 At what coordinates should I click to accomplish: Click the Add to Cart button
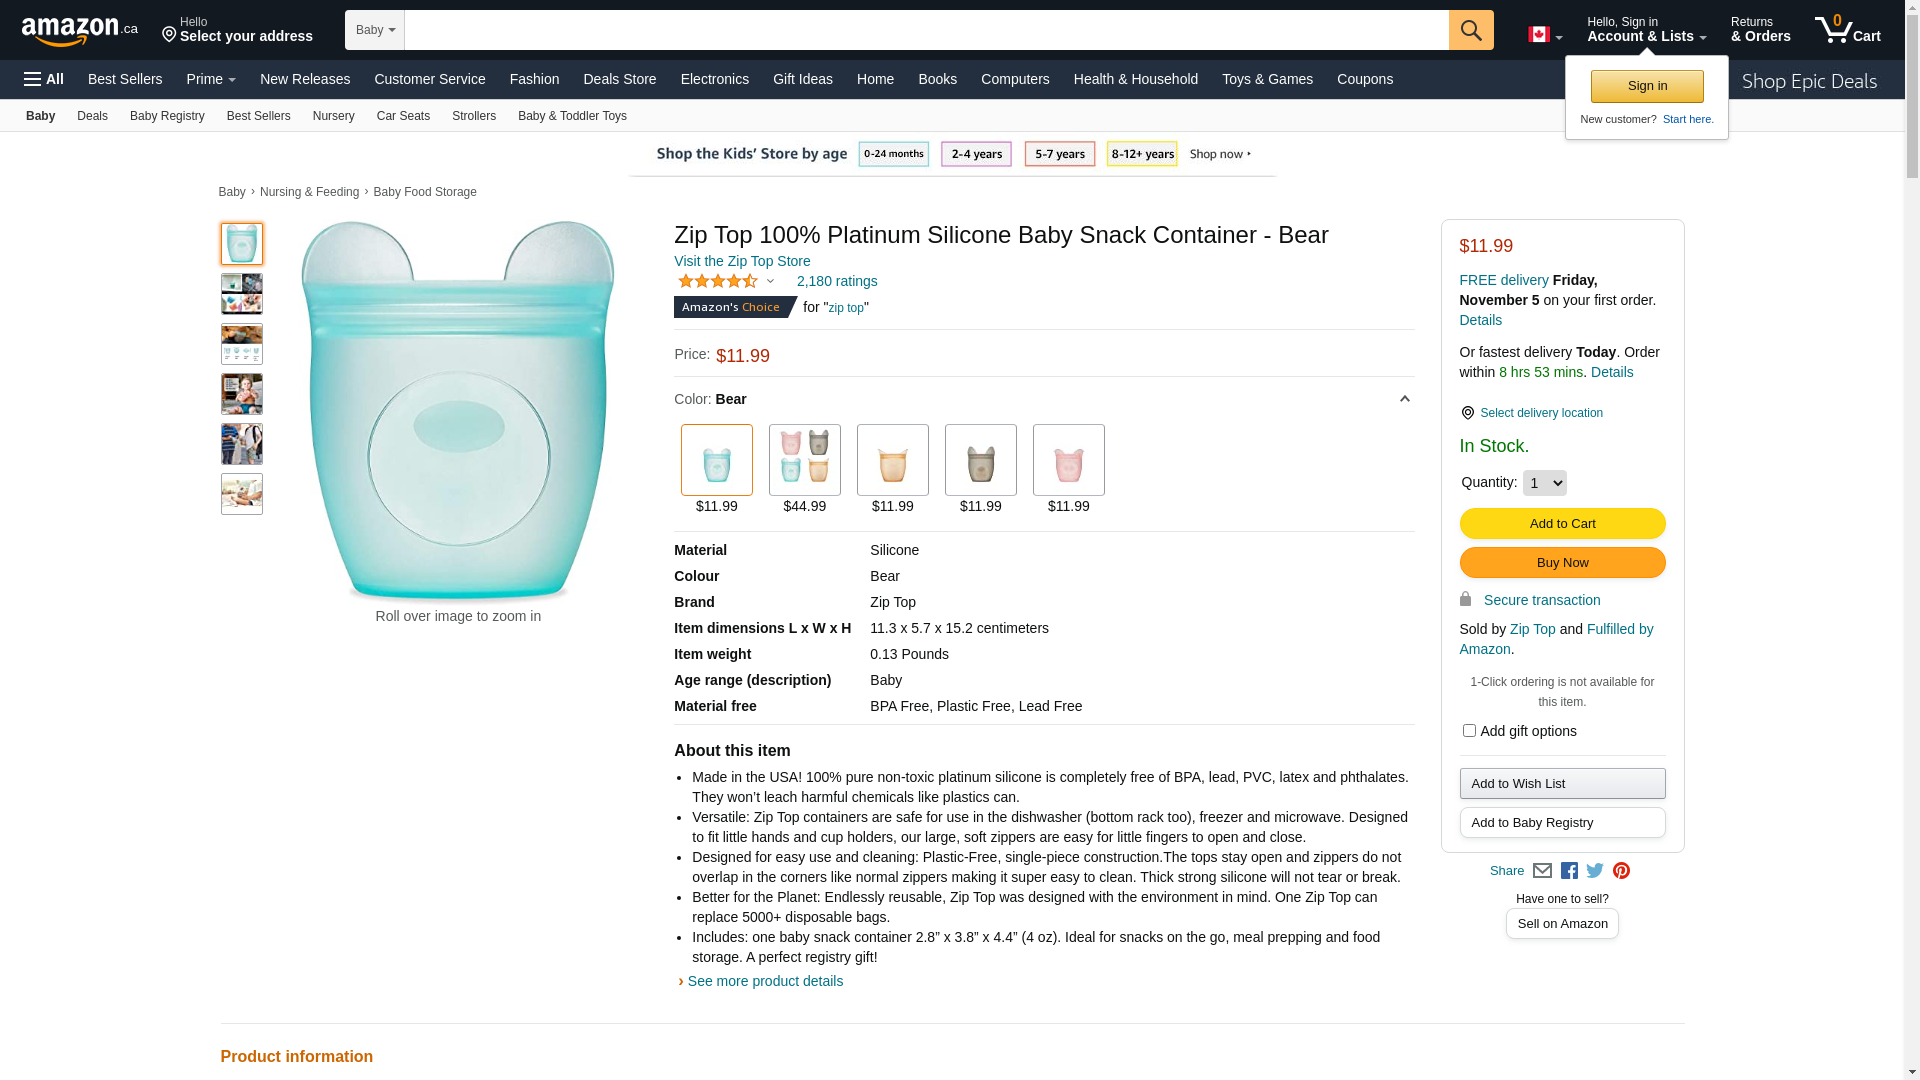click(x=1562, y=524)
